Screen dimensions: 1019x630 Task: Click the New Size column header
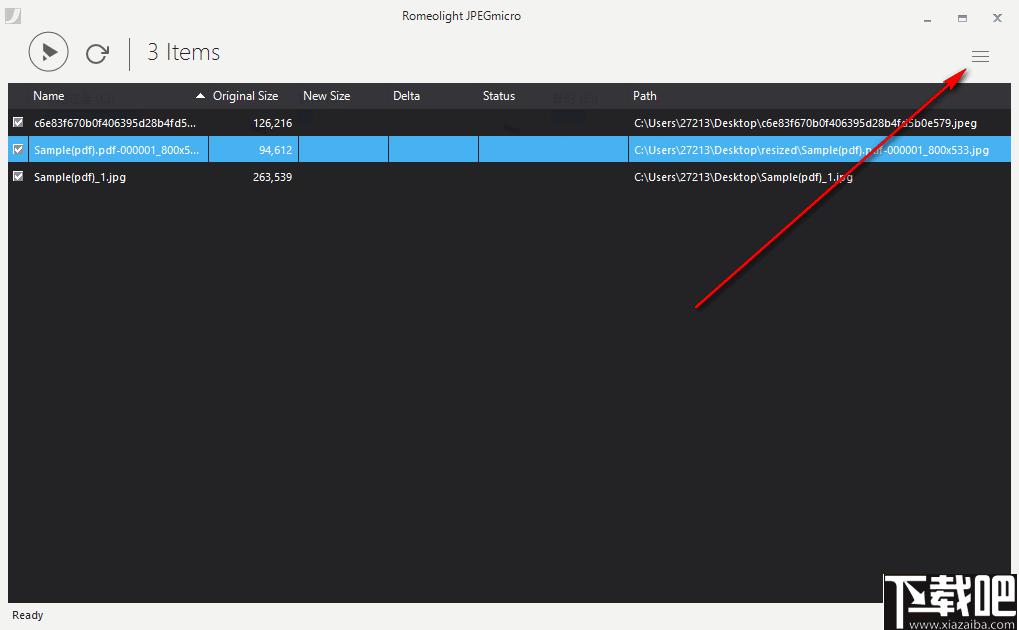coord(326,96)
